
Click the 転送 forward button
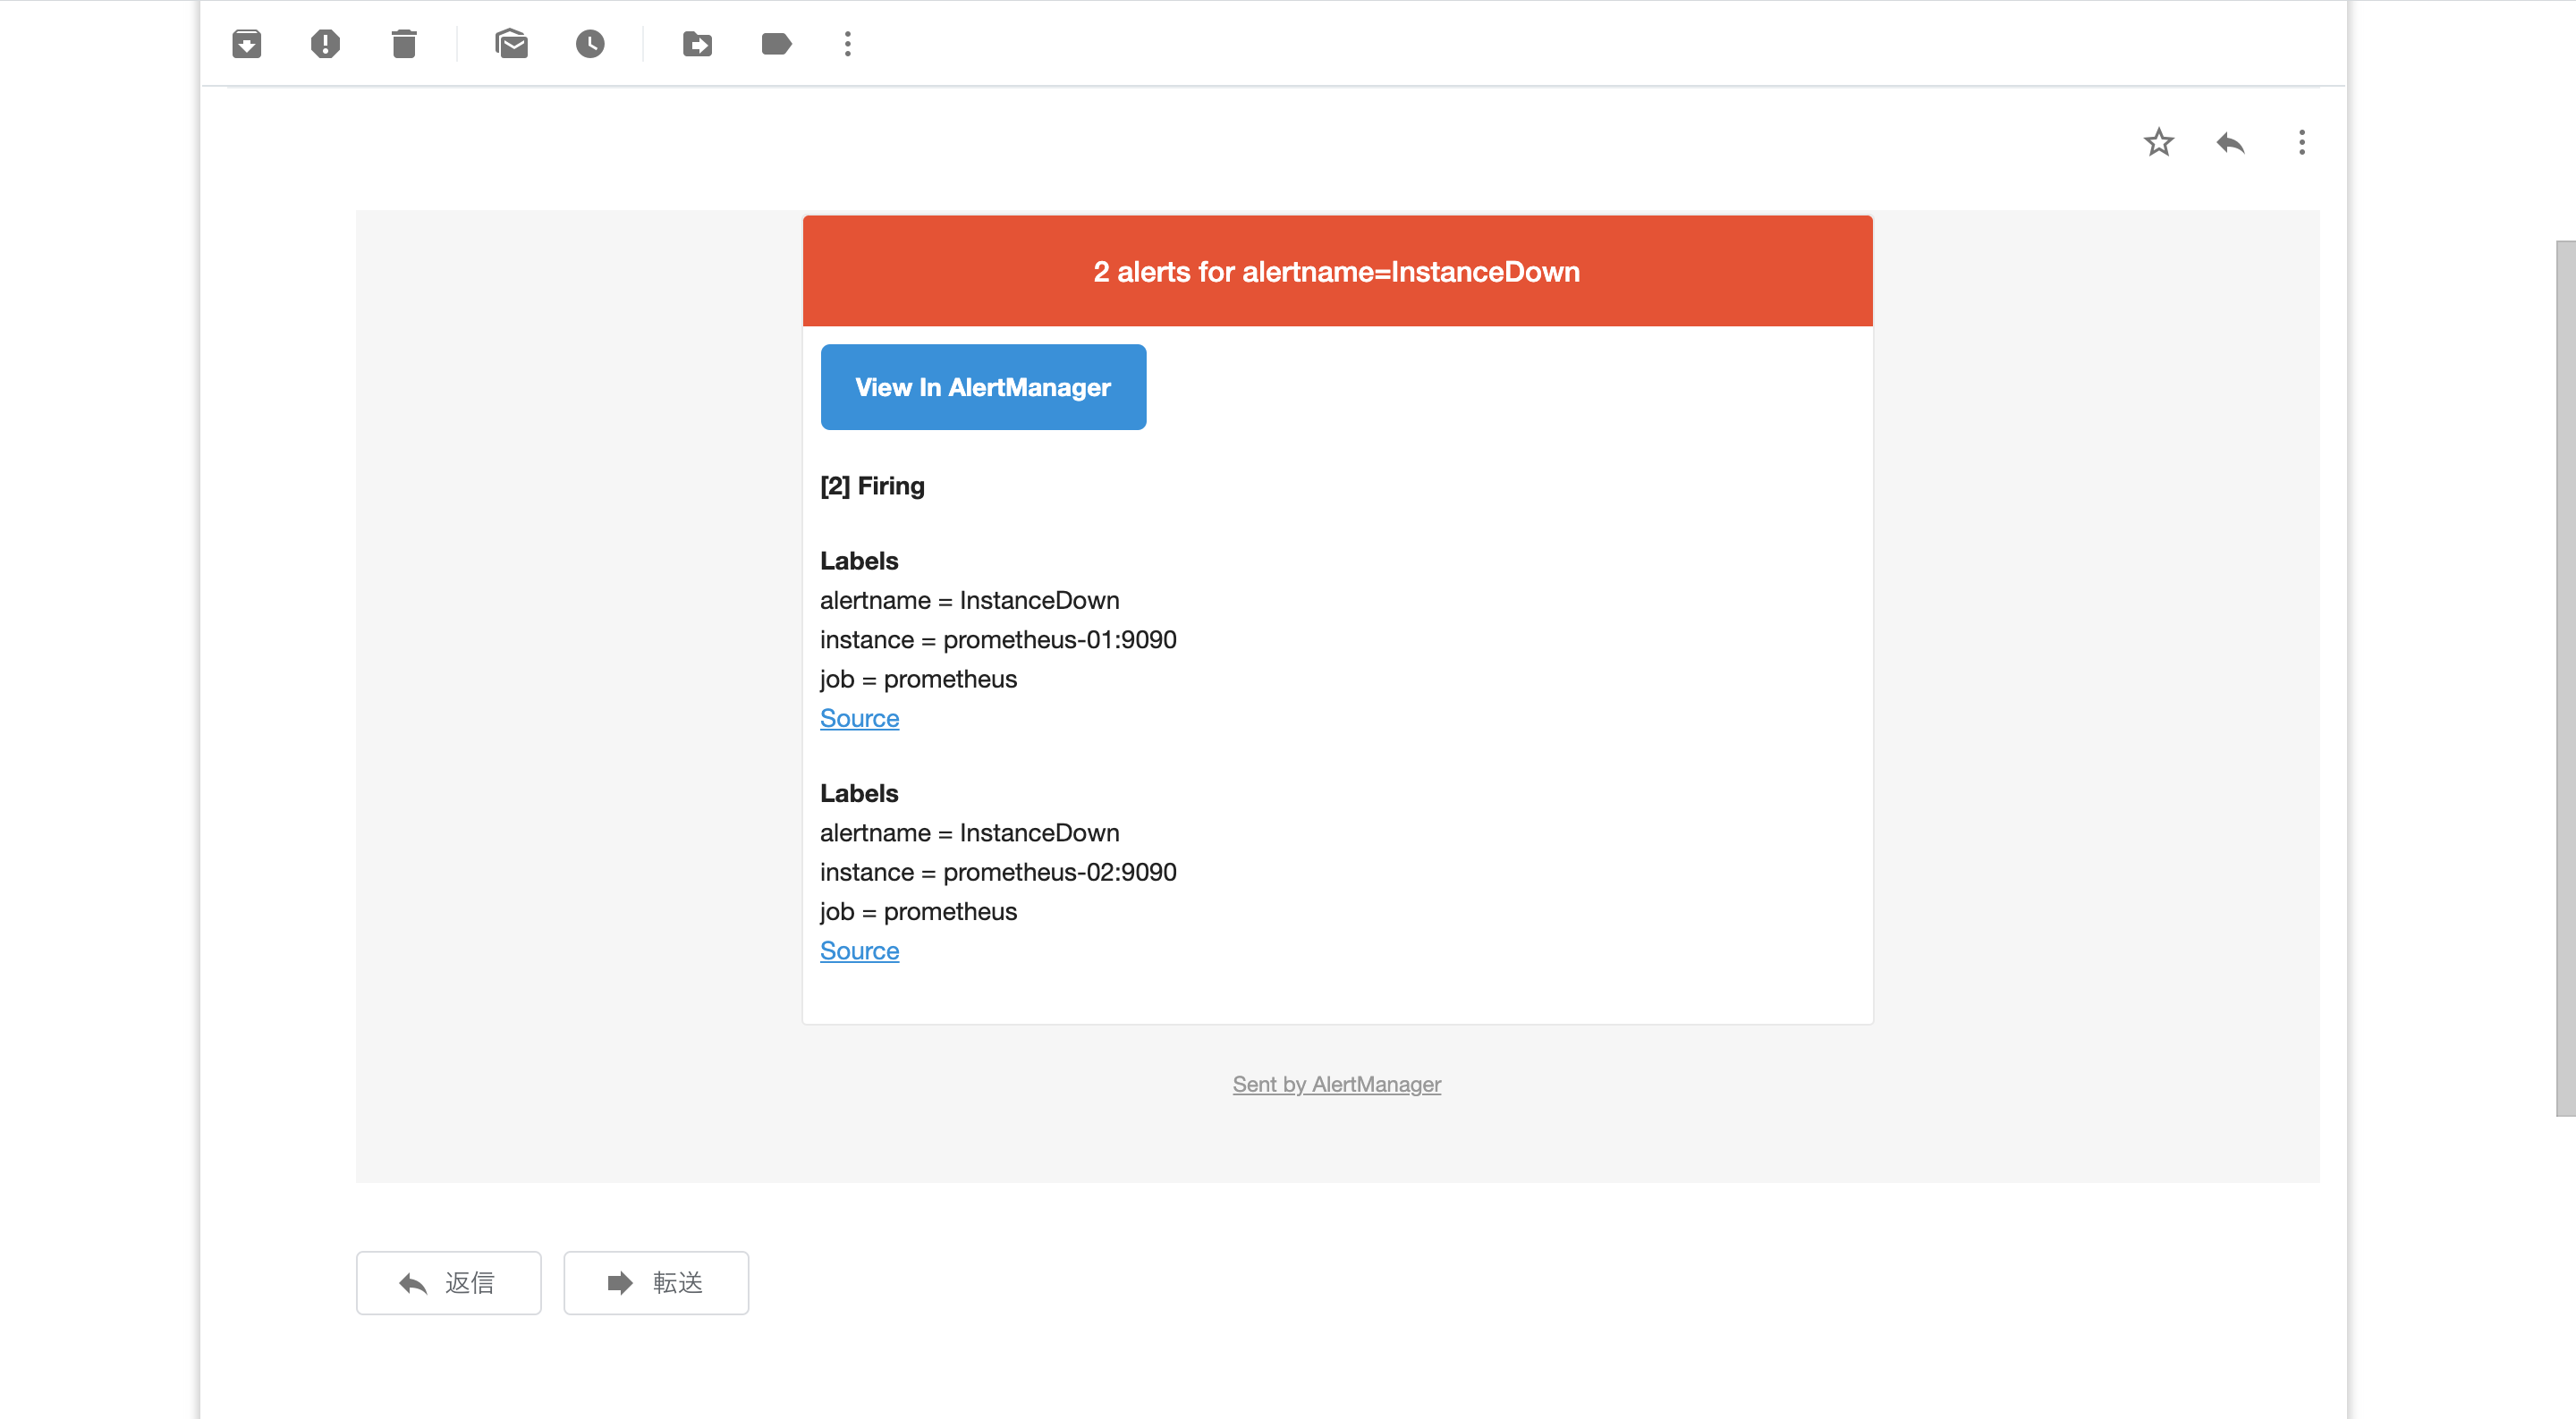pos(656,1283)
